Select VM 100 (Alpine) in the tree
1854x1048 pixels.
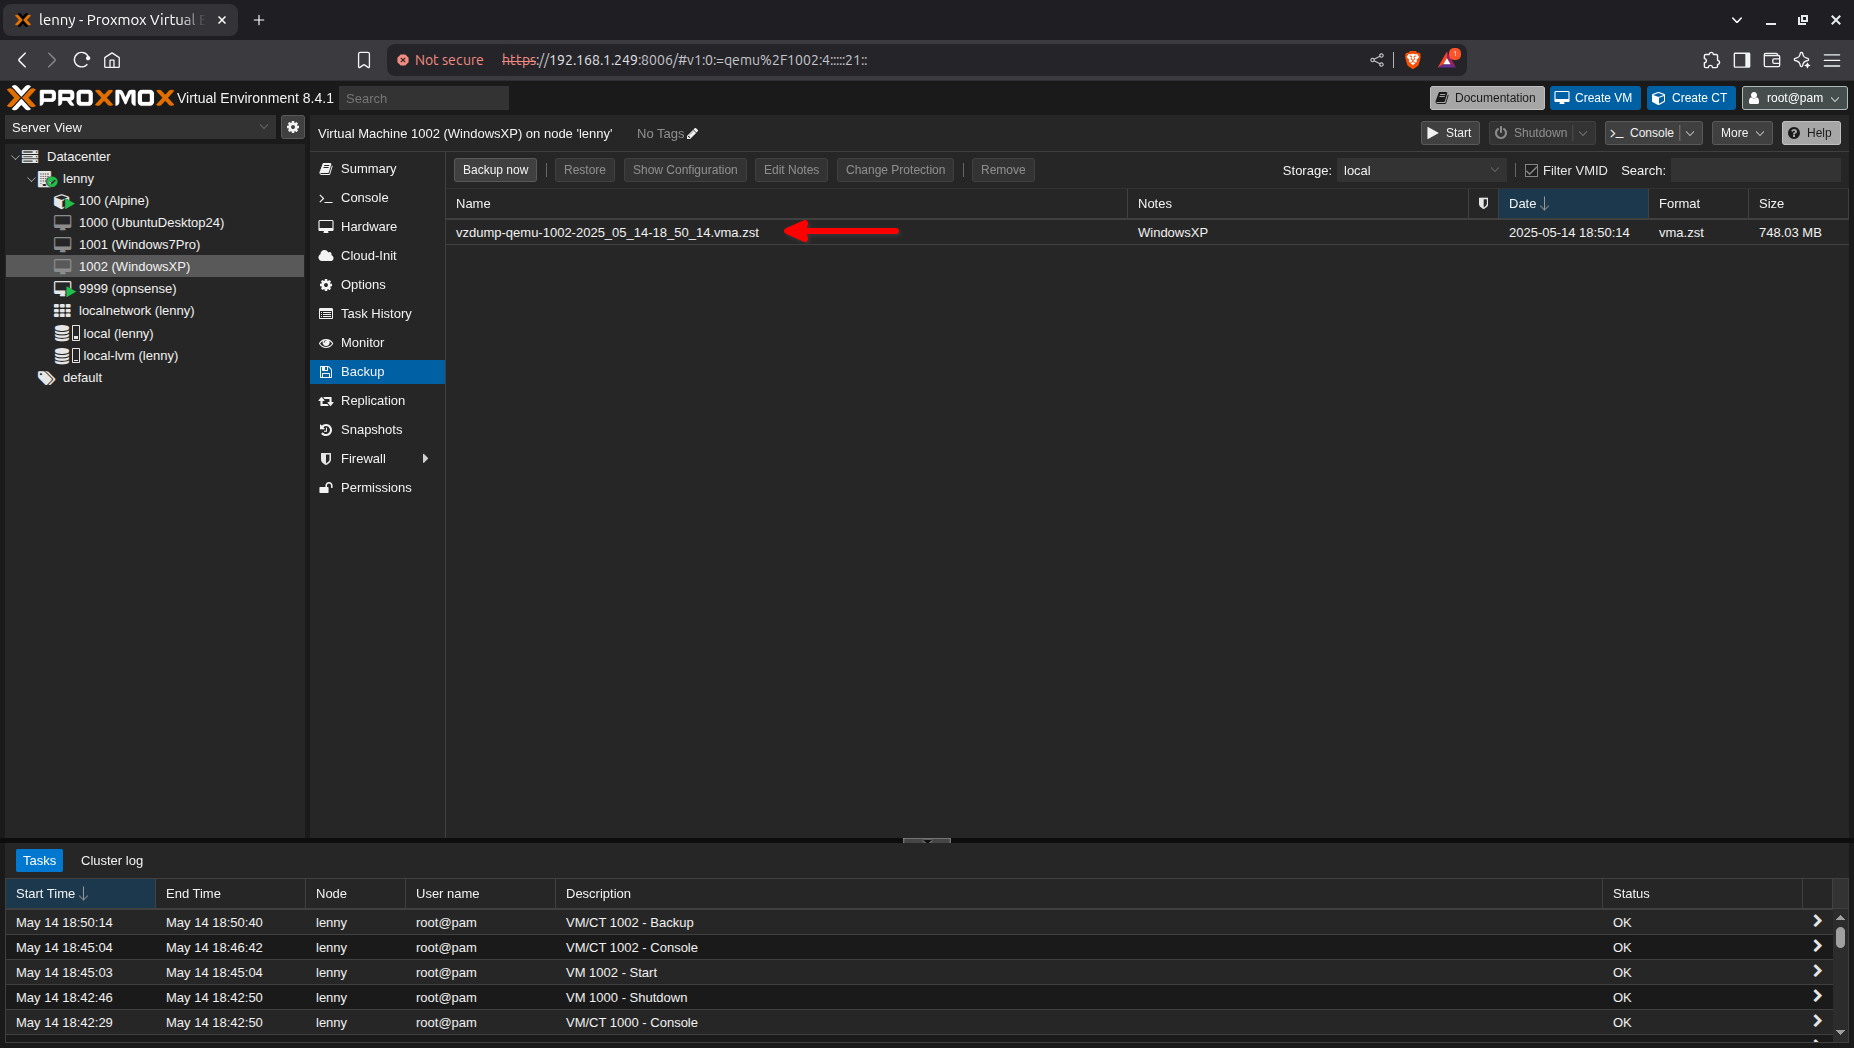click(113, 201)
